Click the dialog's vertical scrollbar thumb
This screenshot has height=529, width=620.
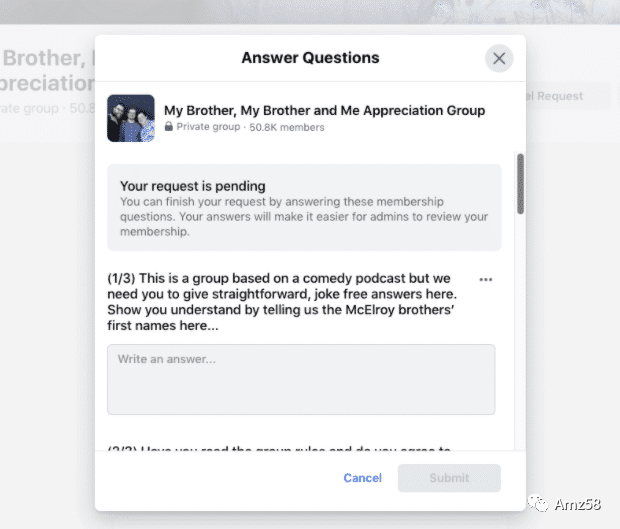point(520,184)
